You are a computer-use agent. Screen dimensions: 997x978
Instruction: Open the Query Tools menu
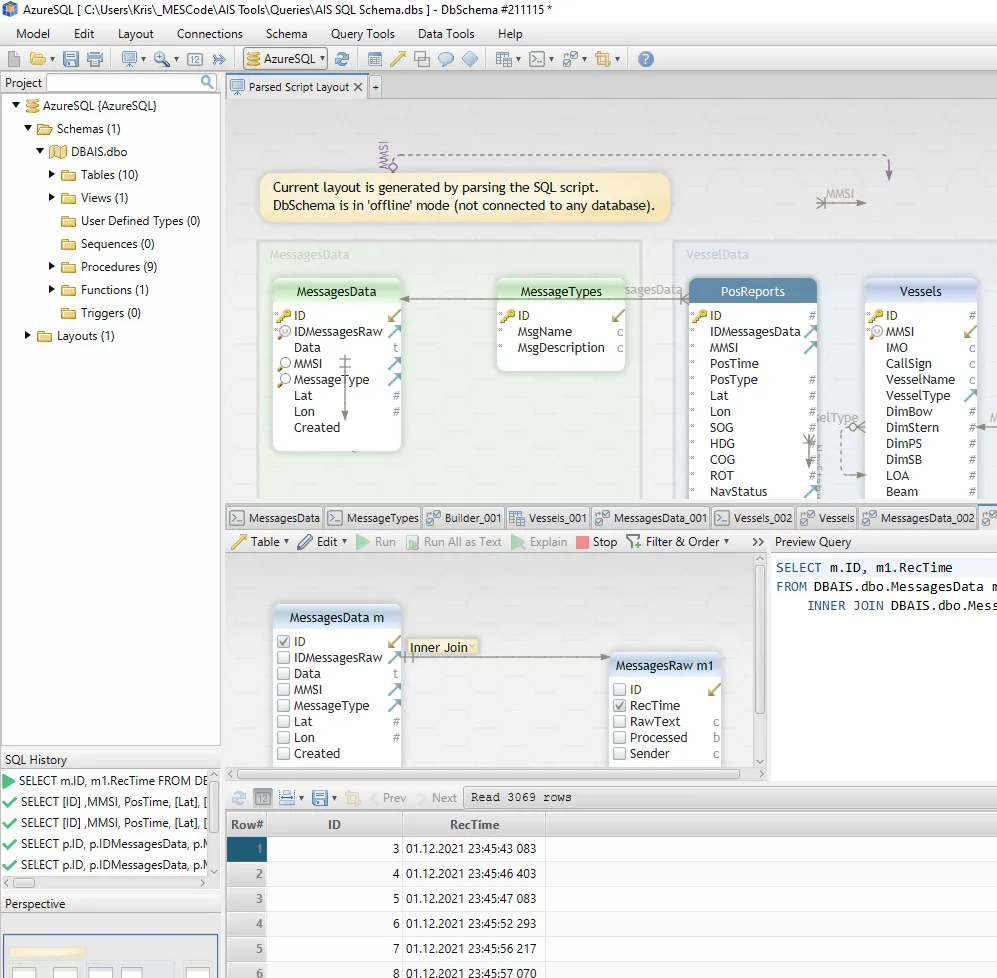(362, 34)
